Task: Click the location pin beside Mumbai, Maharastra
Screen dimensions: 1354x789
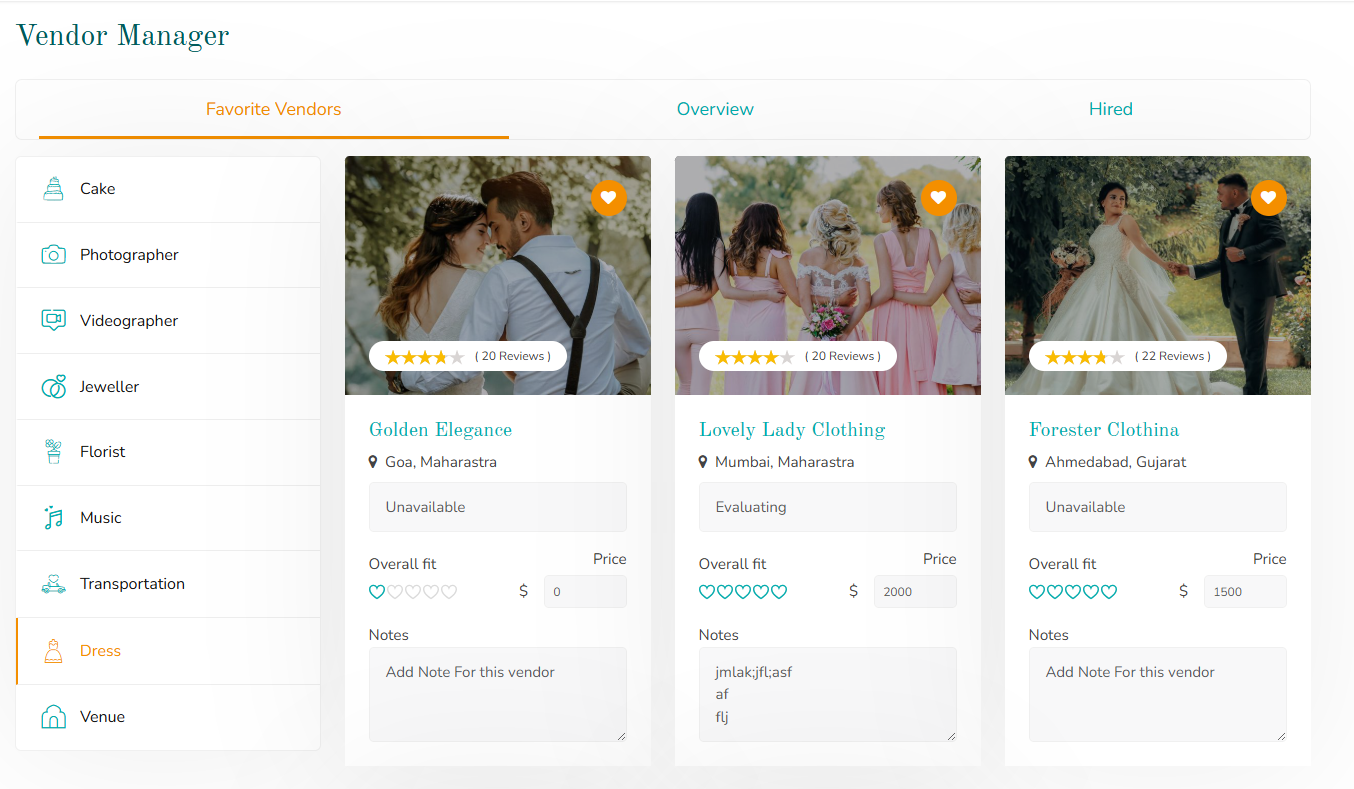Action: tap(703, 462)
